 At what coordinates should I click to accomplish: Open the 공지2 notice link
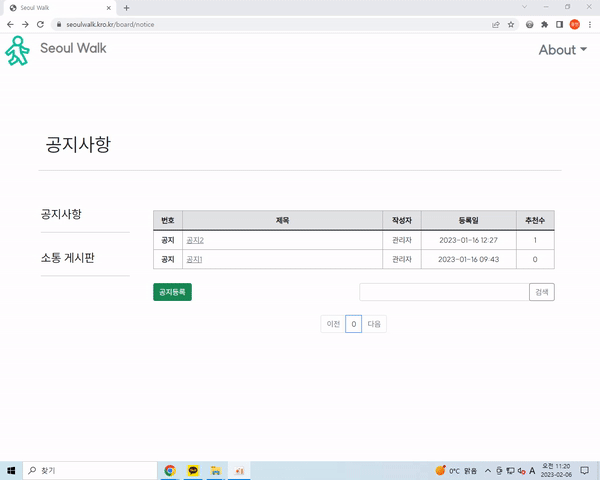[195, 240]
